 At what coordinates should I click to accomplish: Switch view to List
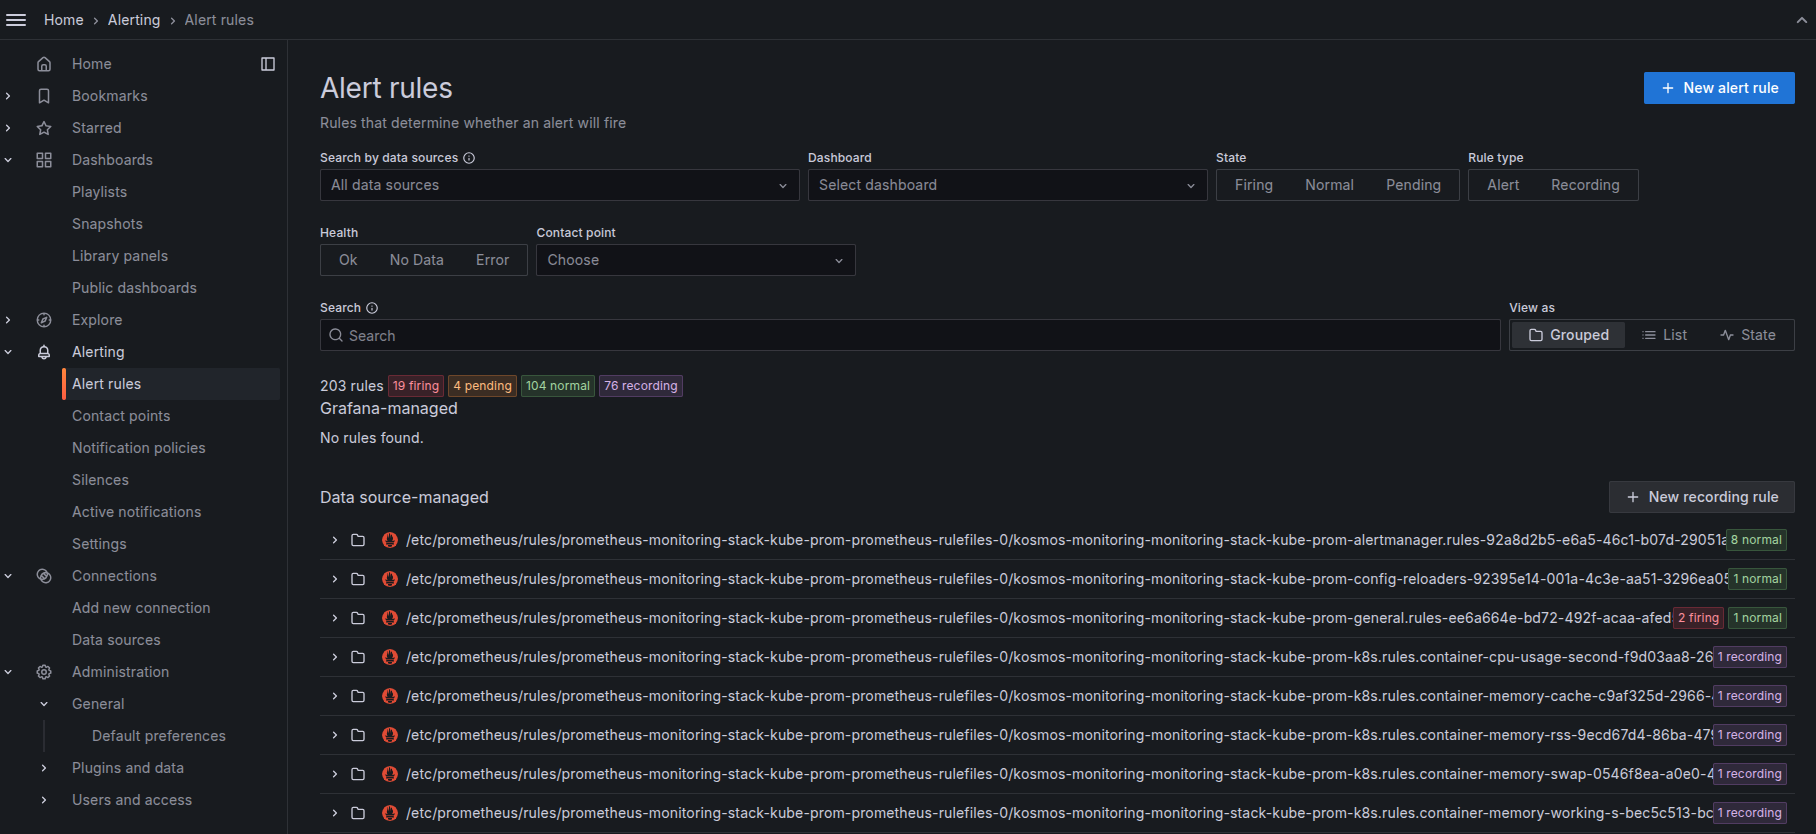[1664, 335]
